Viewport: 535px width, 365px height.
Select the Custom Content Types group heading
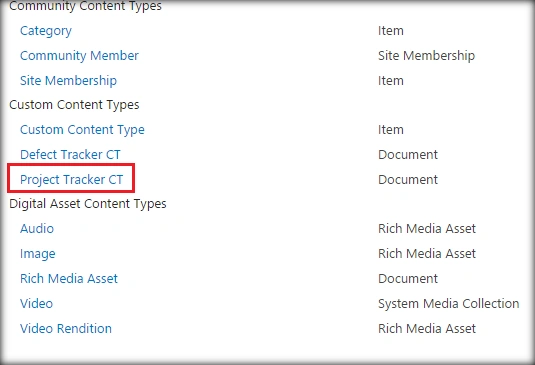(x=74, y=105)
